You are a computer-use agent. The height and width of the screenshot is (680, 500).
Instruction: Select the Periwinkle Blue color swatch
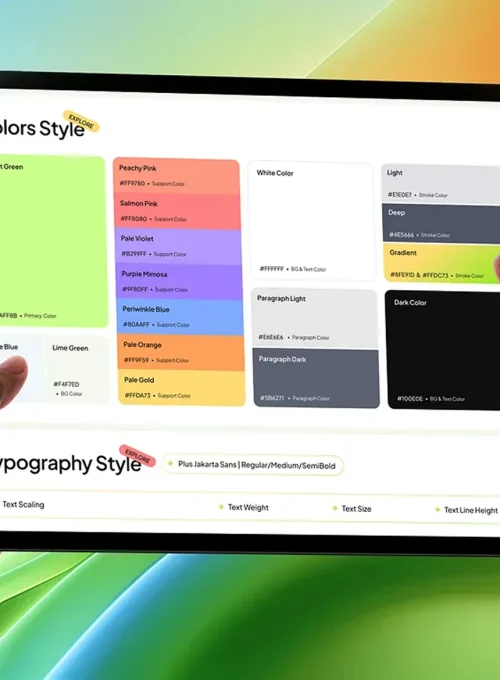pyautogui.click(x=180, y=317)
